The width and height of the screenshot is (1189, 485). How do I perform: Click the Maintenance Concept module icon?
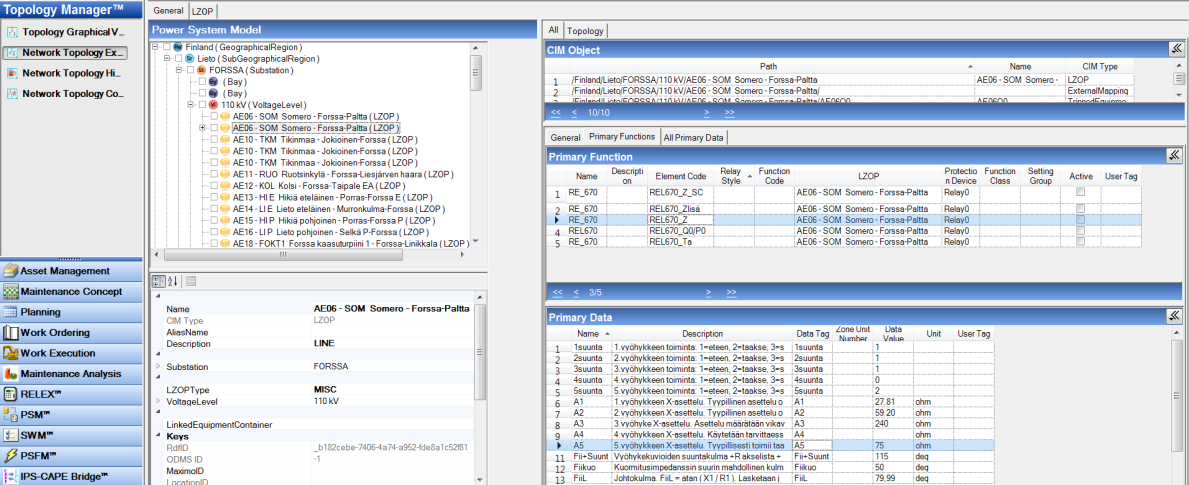click(11, 292)
